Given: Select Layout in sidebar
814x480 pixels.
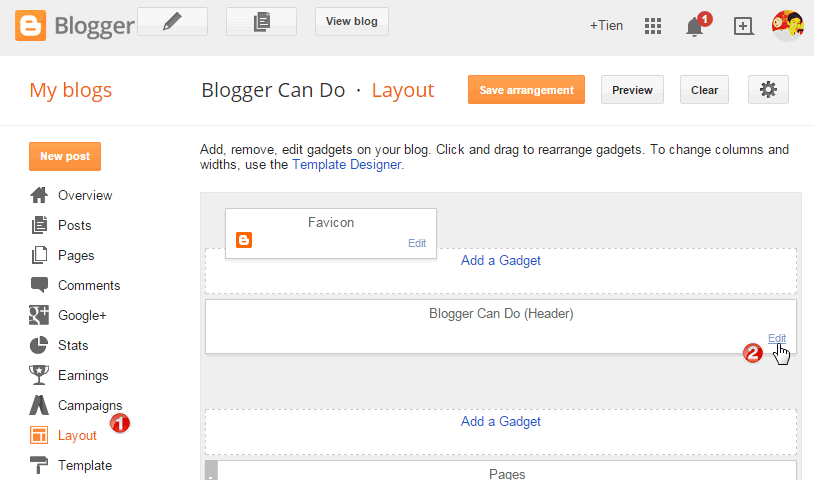Looking at the screenshot, I should 77,436.
